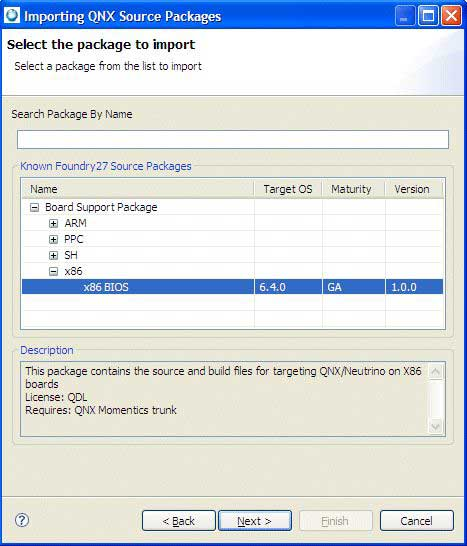
Task: Select the Board Support Package label
Action: (x=101, y=207)
